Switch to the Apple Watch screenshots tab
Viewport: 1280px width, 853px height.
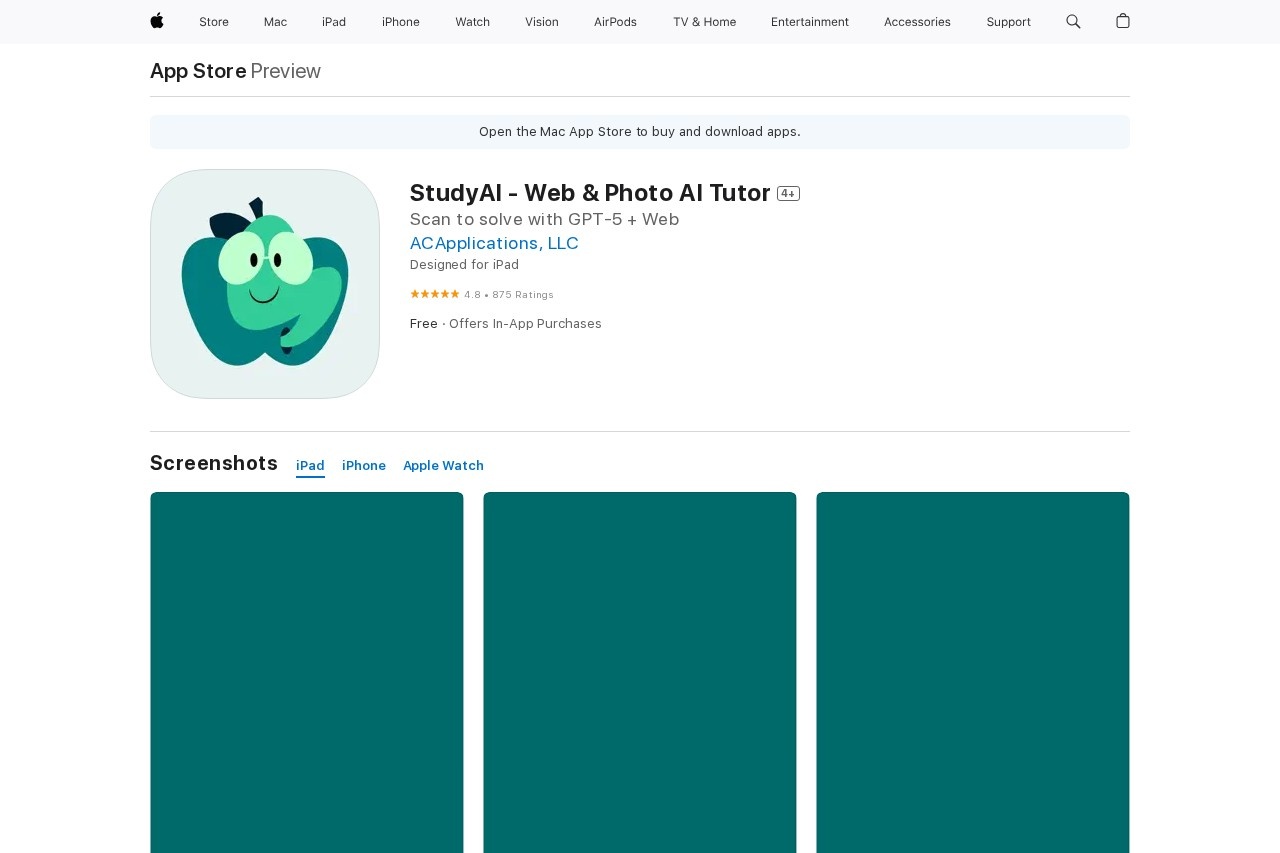(443, 466)
